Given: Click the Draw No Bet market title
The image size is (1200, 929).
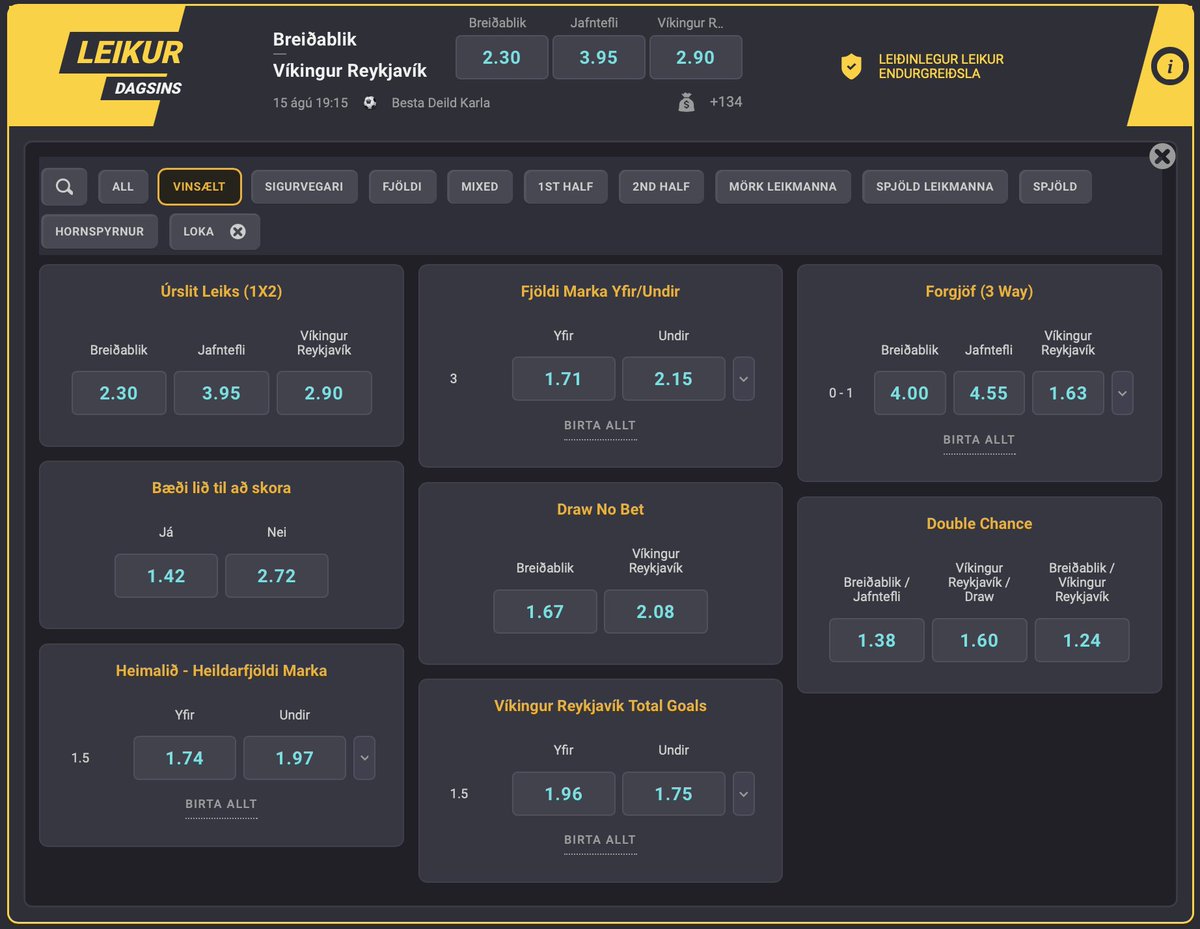Looking at the screenshot, I should click(x=600, y=510).
